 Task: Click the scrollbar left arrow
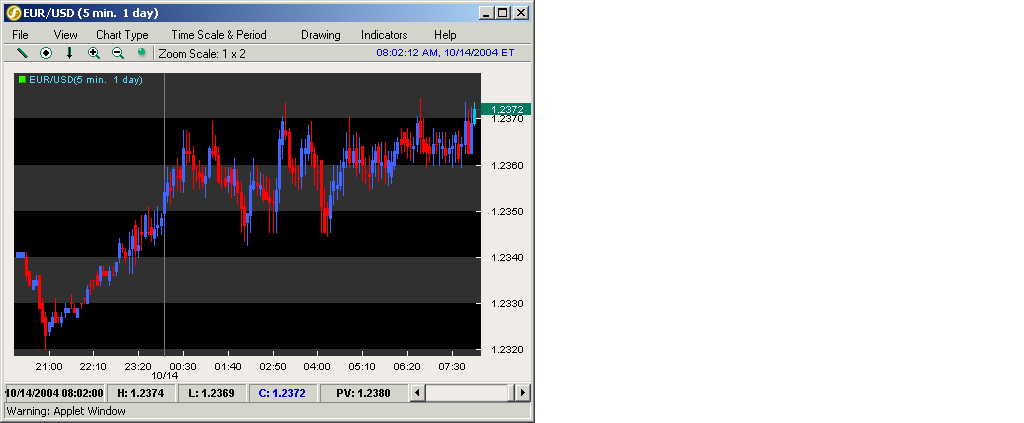[x=417, y=393]
